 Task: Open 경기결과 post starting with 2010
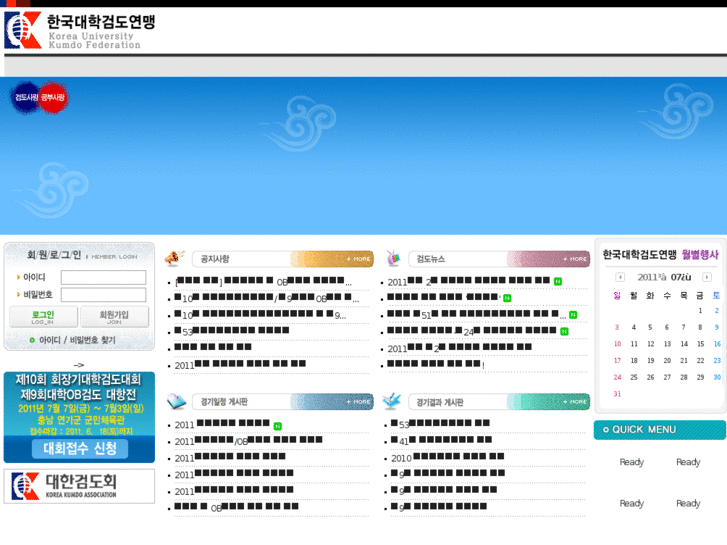point(447,457)
